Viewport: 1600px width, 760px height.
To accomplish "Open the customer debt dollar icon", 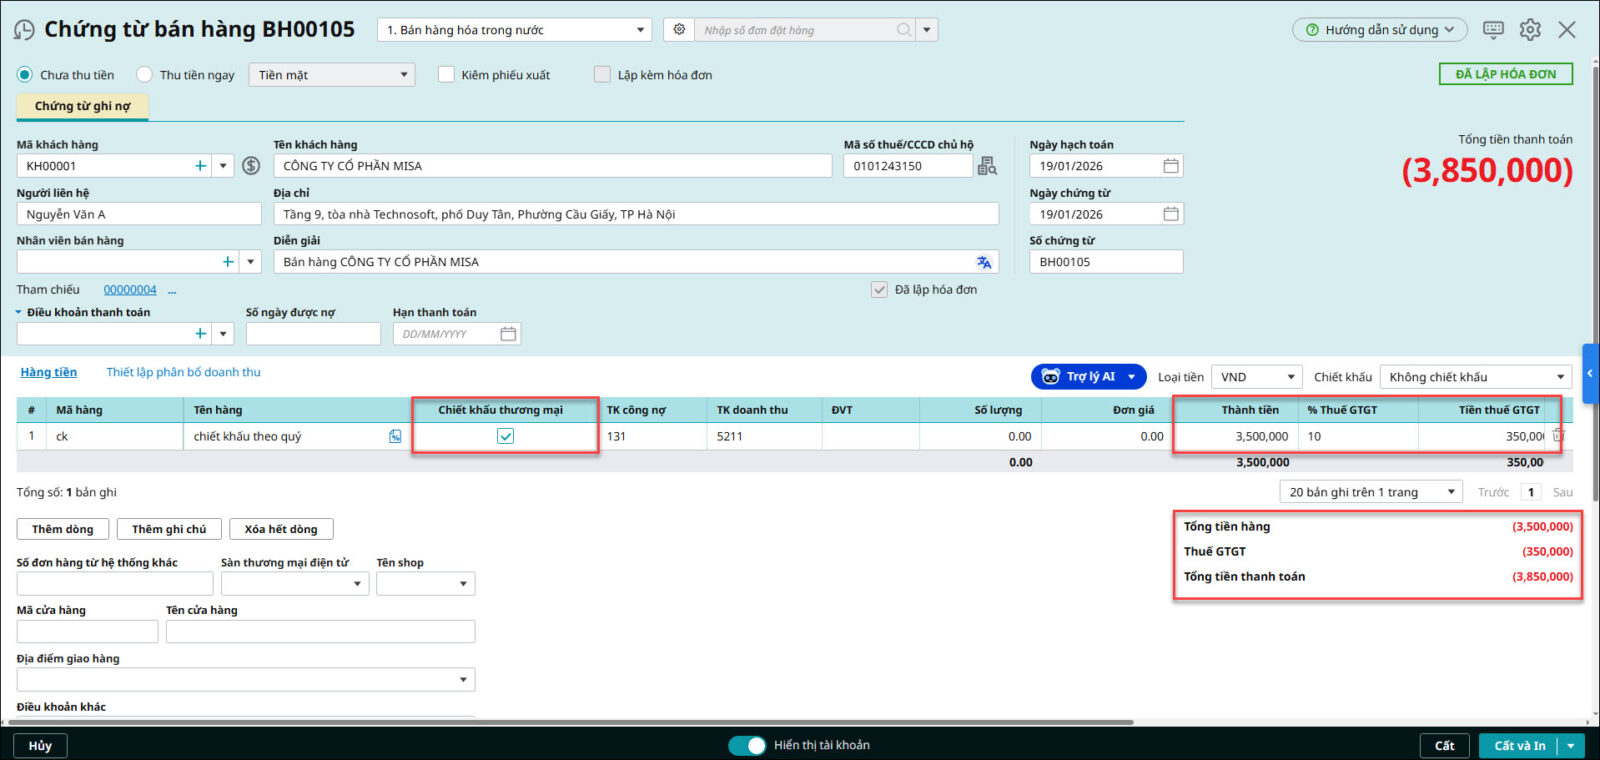I will coord(251,166).
